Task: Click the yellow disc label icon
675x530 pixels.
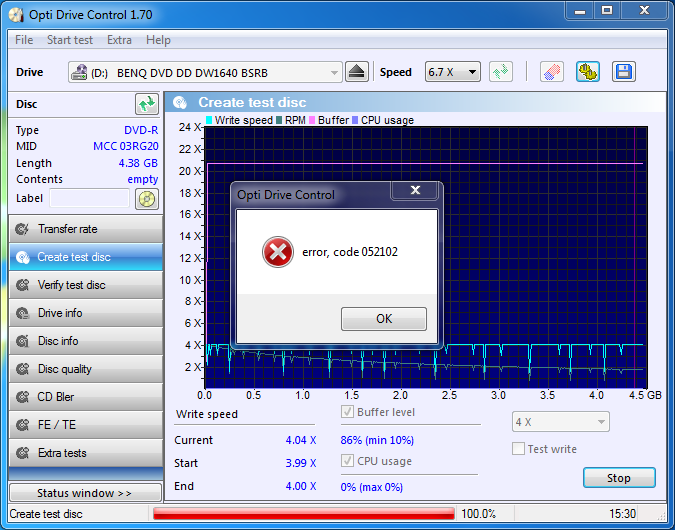Action: point(147,199)
